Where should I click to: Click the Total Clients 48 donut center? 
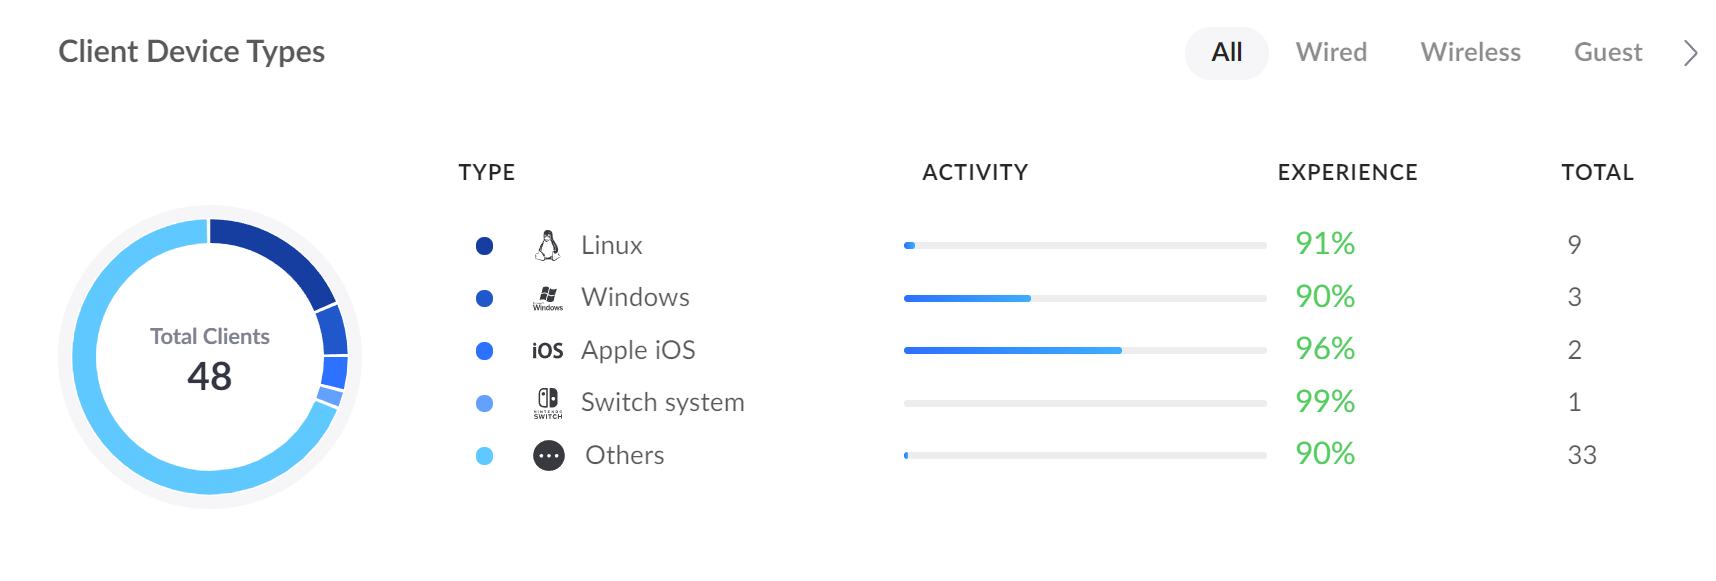210,358
